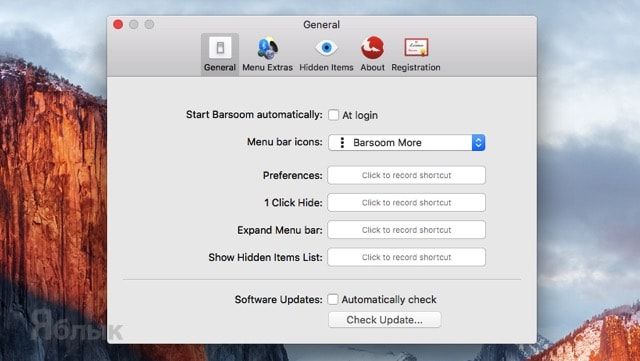The image size is (640, 361).
Task: Open the Menu Extras globe icon
Action: (267, 48)
